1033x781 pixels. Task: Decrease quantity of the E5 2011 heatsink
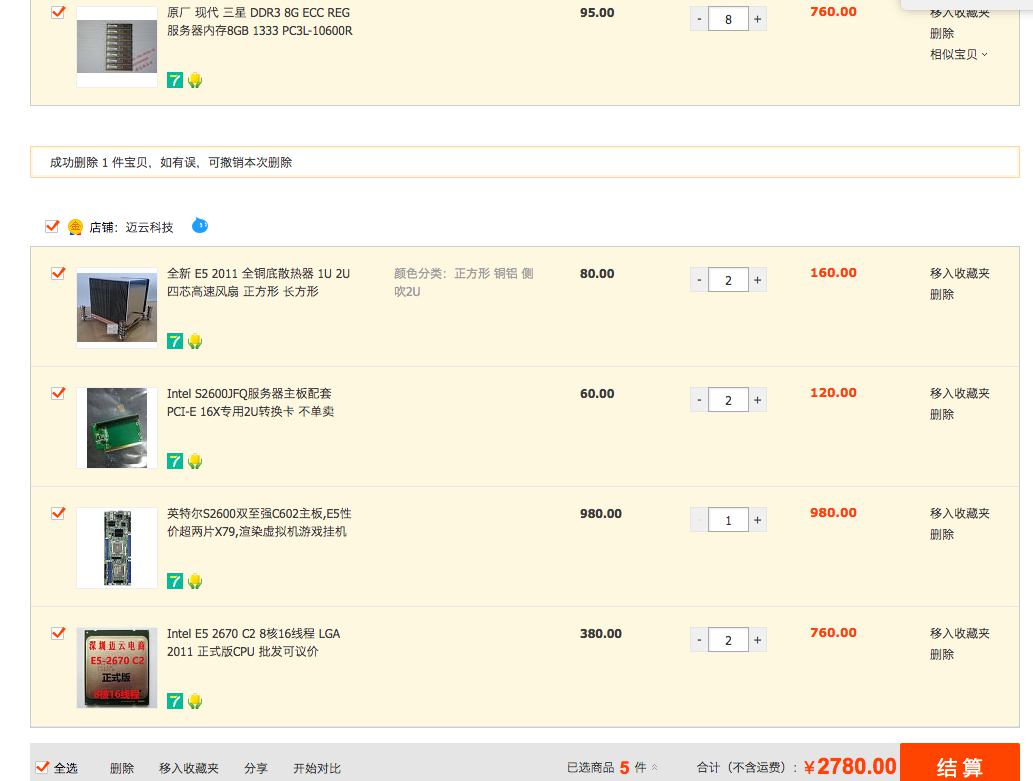pyautogui.click(x=699, y=280)
